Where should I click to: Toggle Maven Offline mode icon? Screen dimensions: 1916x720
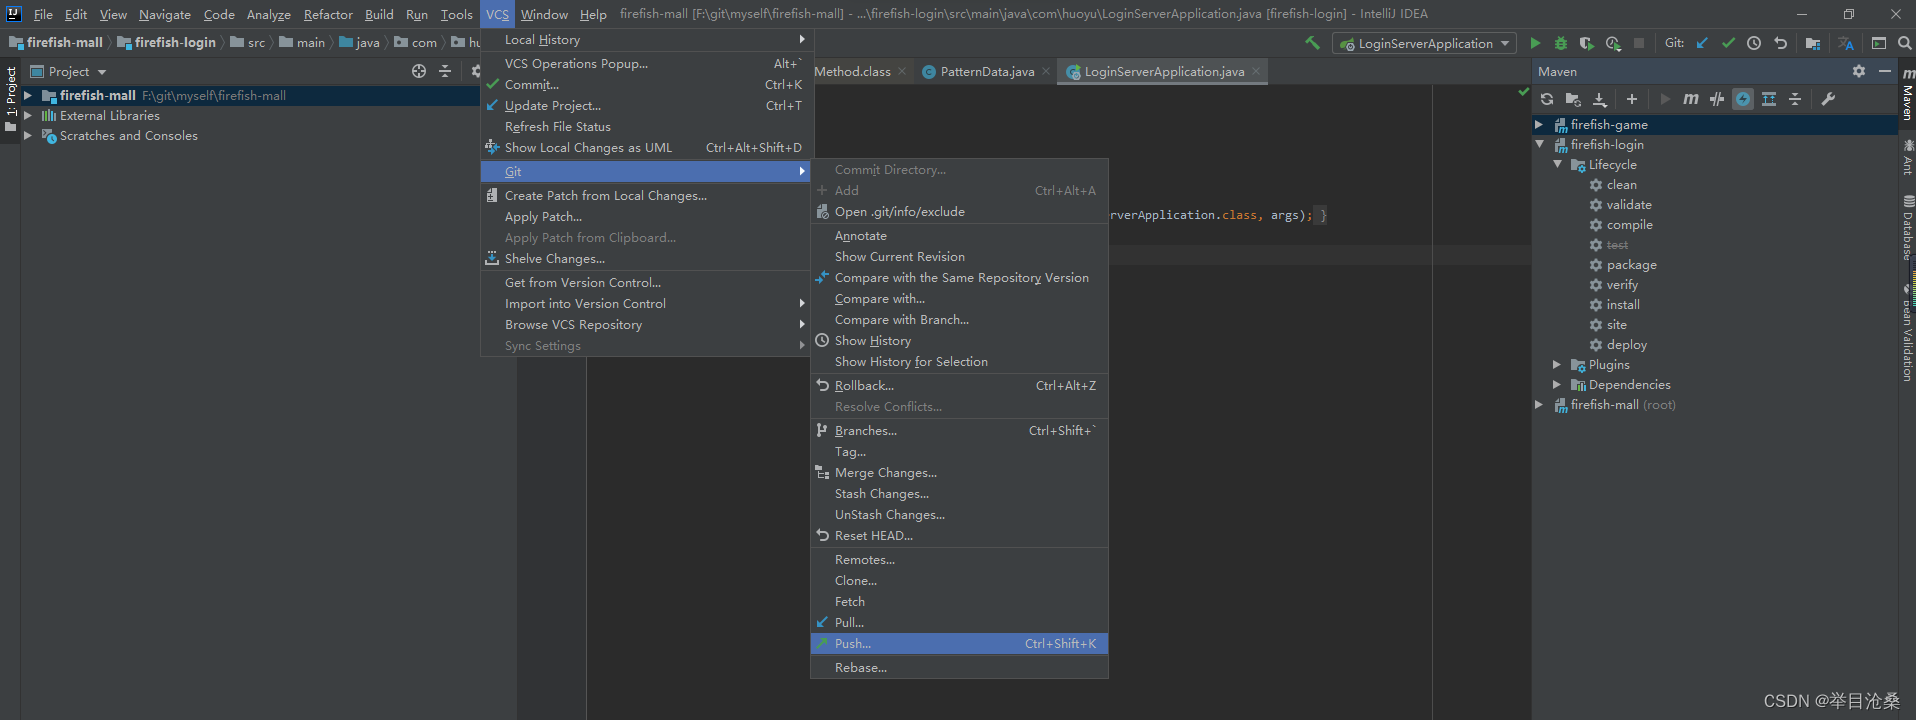tap(1717, 99)
